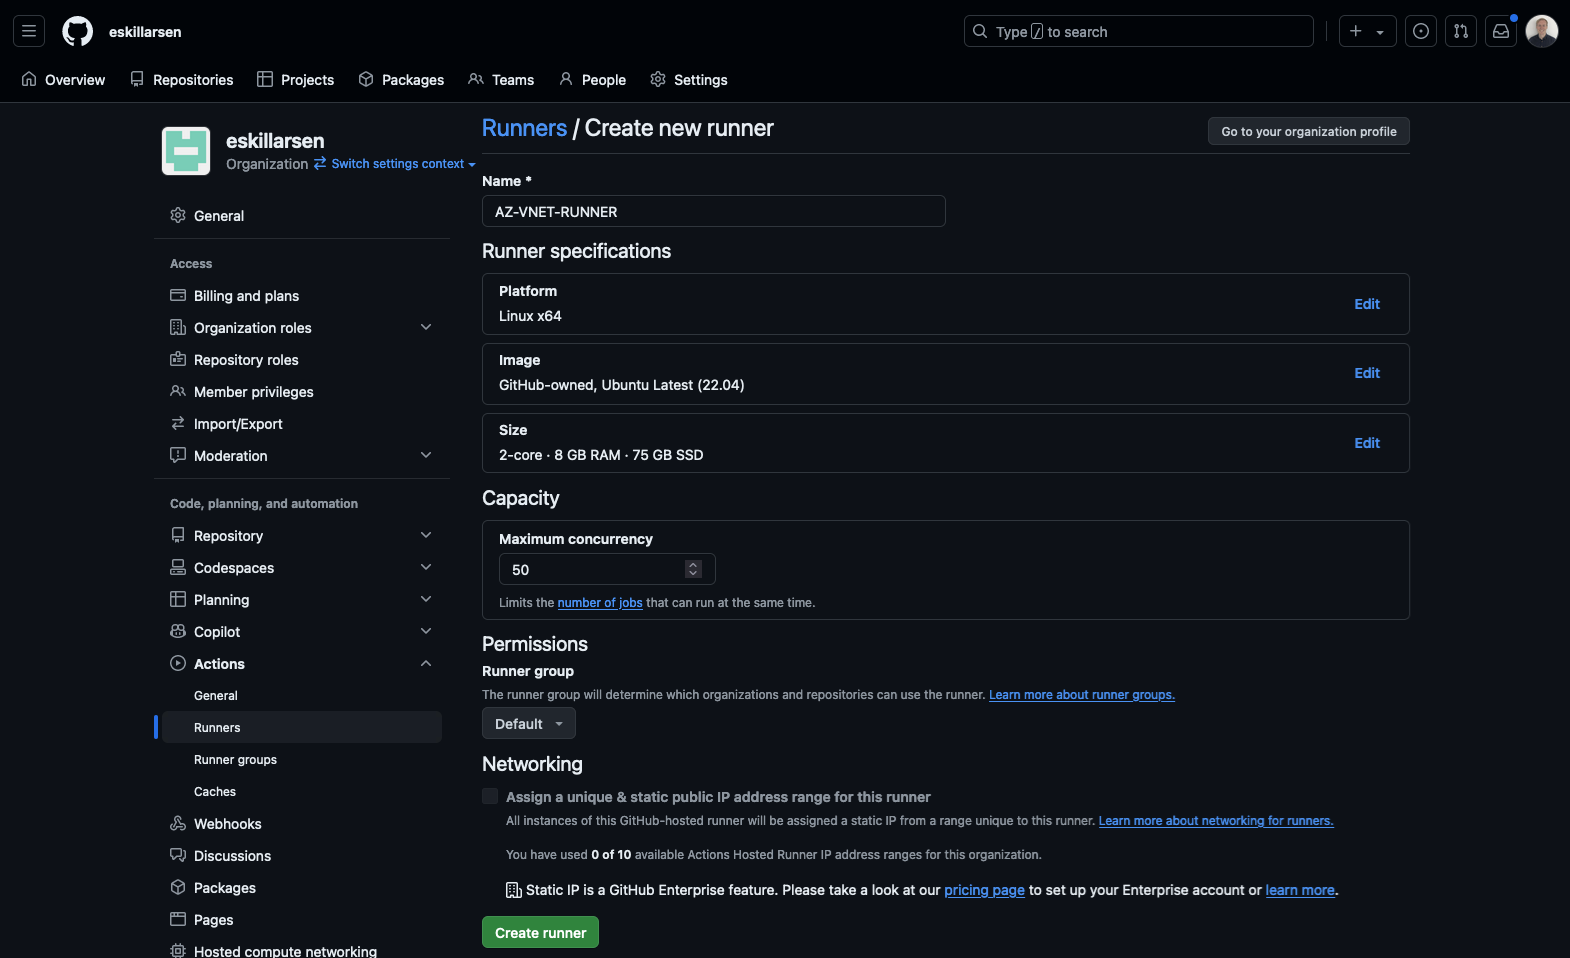Open Switch settings context dropdown
The height and width of the screenshot is (958, 1570).
coord(395,164)
